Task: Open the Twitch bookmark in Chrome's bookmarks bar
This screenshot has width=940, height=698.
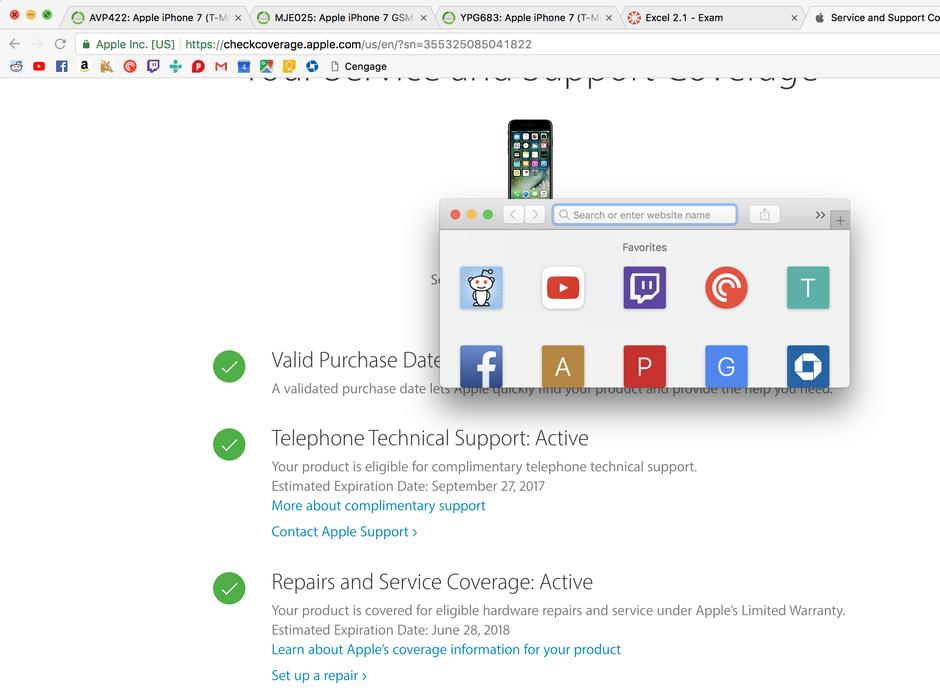Action: pyautogui.click(x=153, y=66)
